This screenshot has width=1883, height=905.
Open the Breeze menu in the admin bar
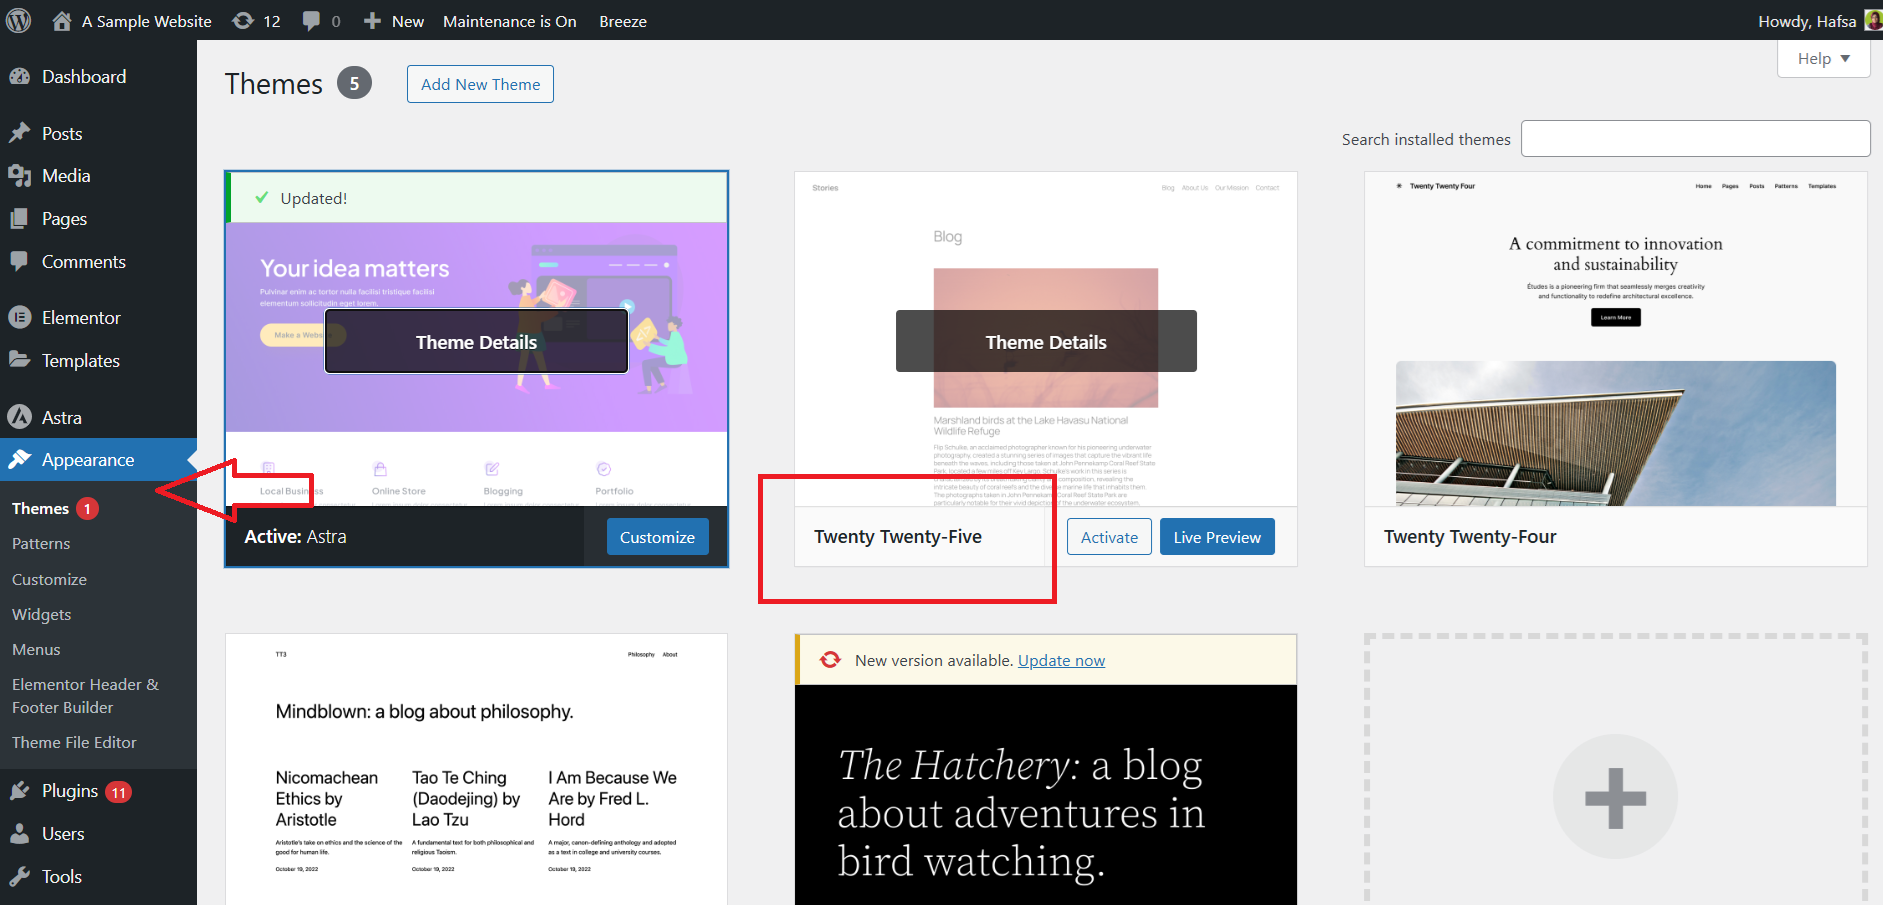click(x=622, y=20)
